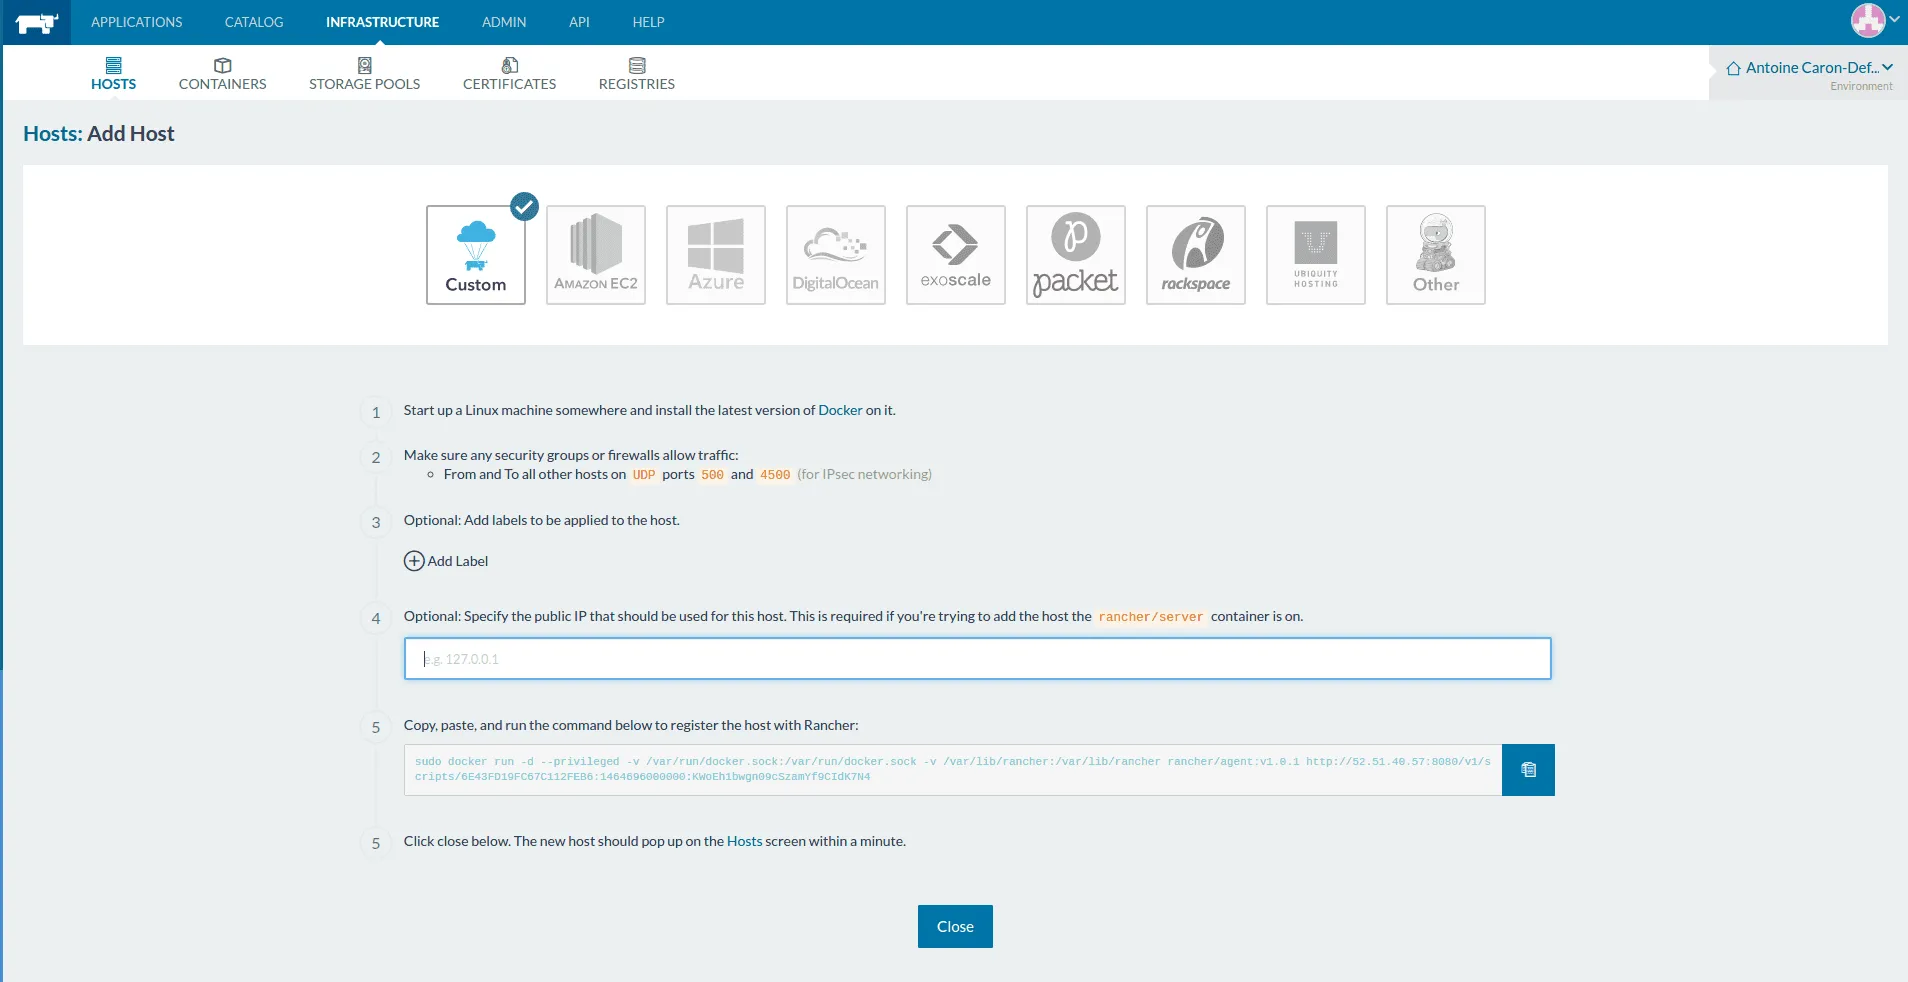The height and width of the screenshot is (982, 1908).
Task: Select the Ubiquity Hosting provider
Action: click(x=1316, y=255)
